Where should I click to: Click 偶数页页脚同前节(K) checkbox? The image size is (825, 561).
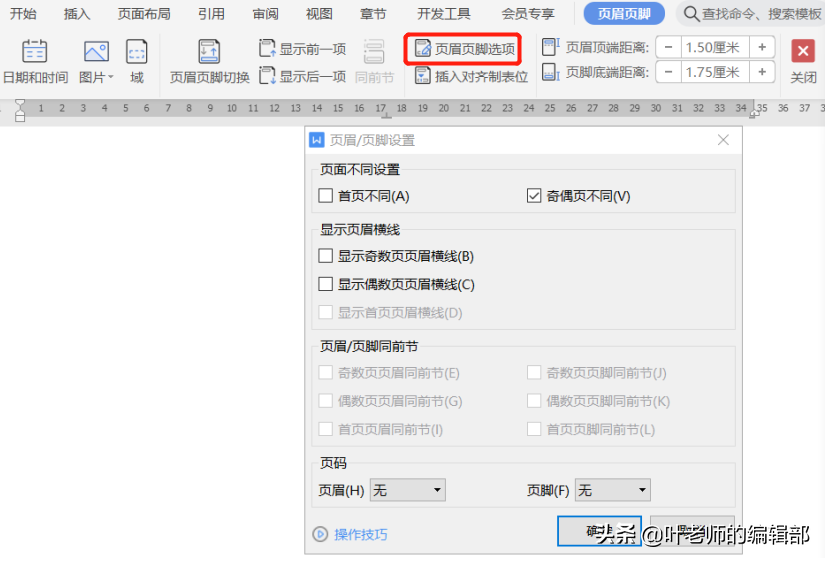534,401
